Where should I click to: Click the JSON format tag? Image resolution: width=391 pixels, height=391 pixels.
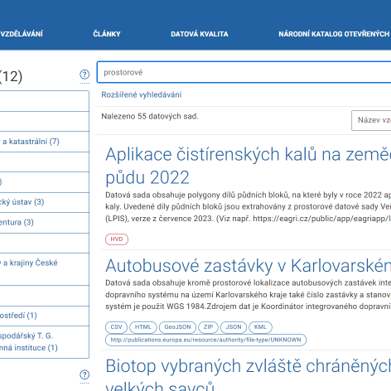pyautogui.click(x=233, y=327)
